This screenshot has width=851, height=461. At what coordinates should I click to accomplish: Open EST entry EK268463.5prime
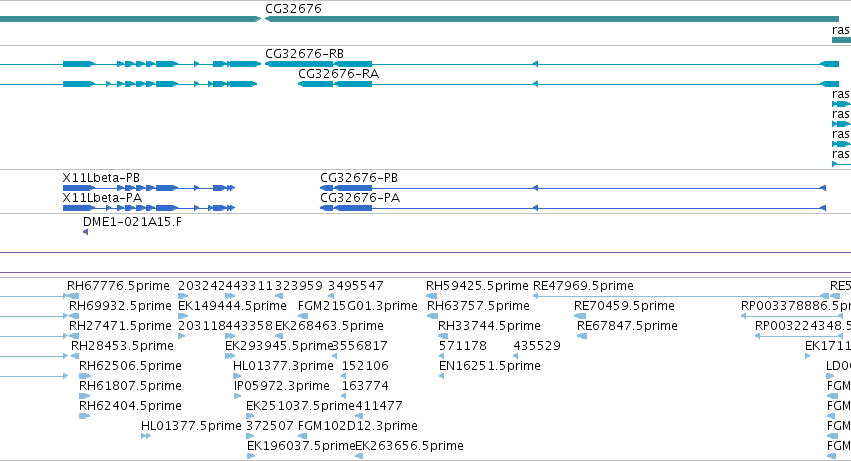click(329, 326)
